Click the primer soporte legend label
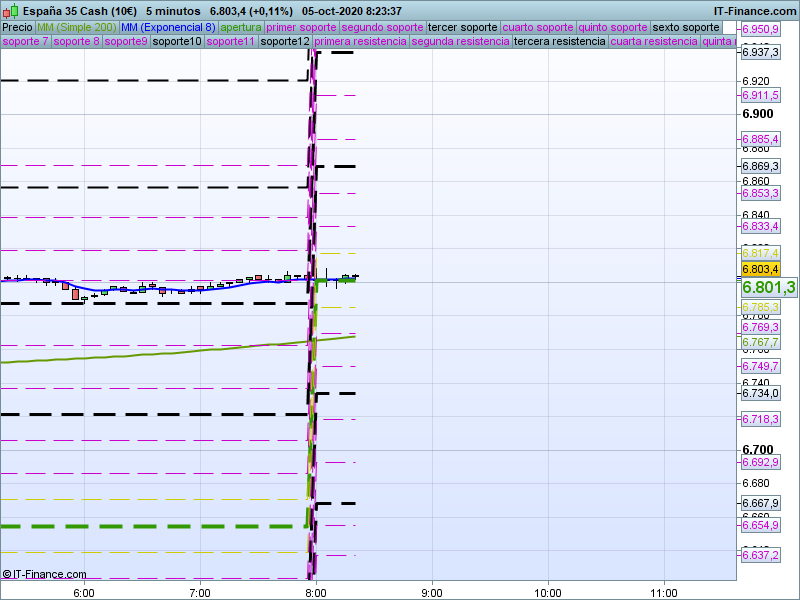 (x=302, y=27)
